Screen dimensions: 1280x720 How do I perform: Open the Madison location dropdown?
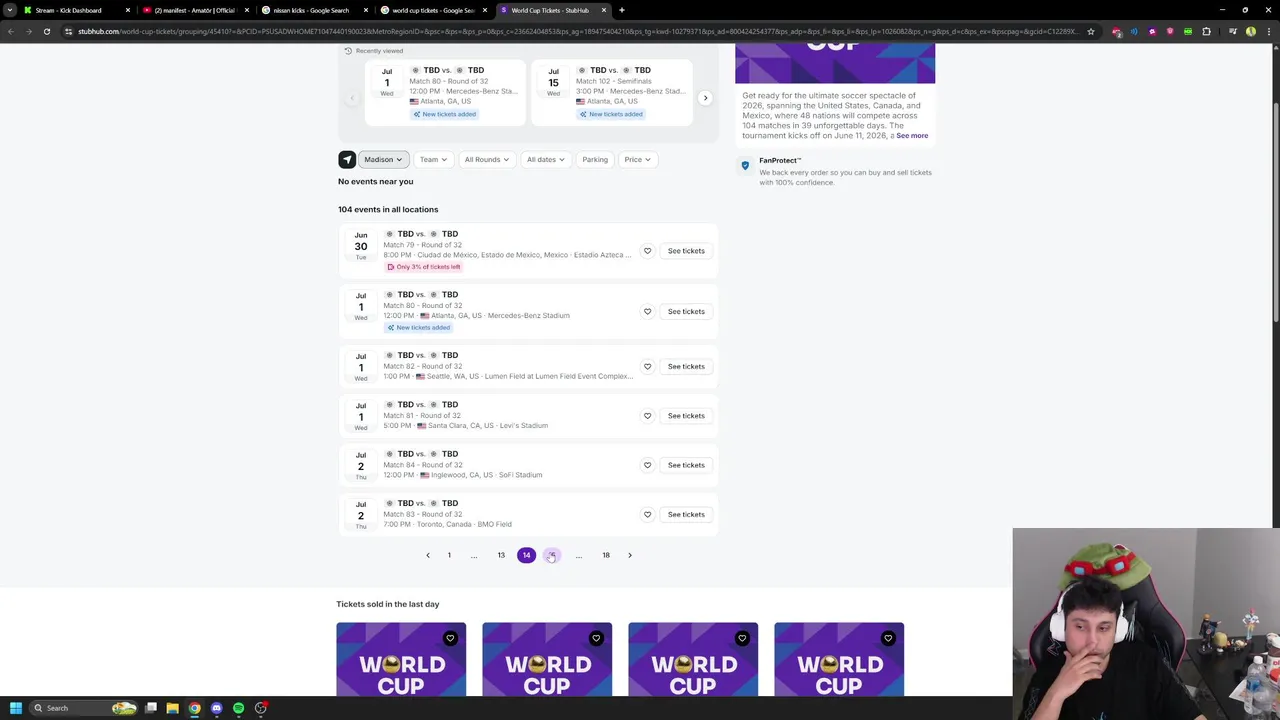coord(383,159)
